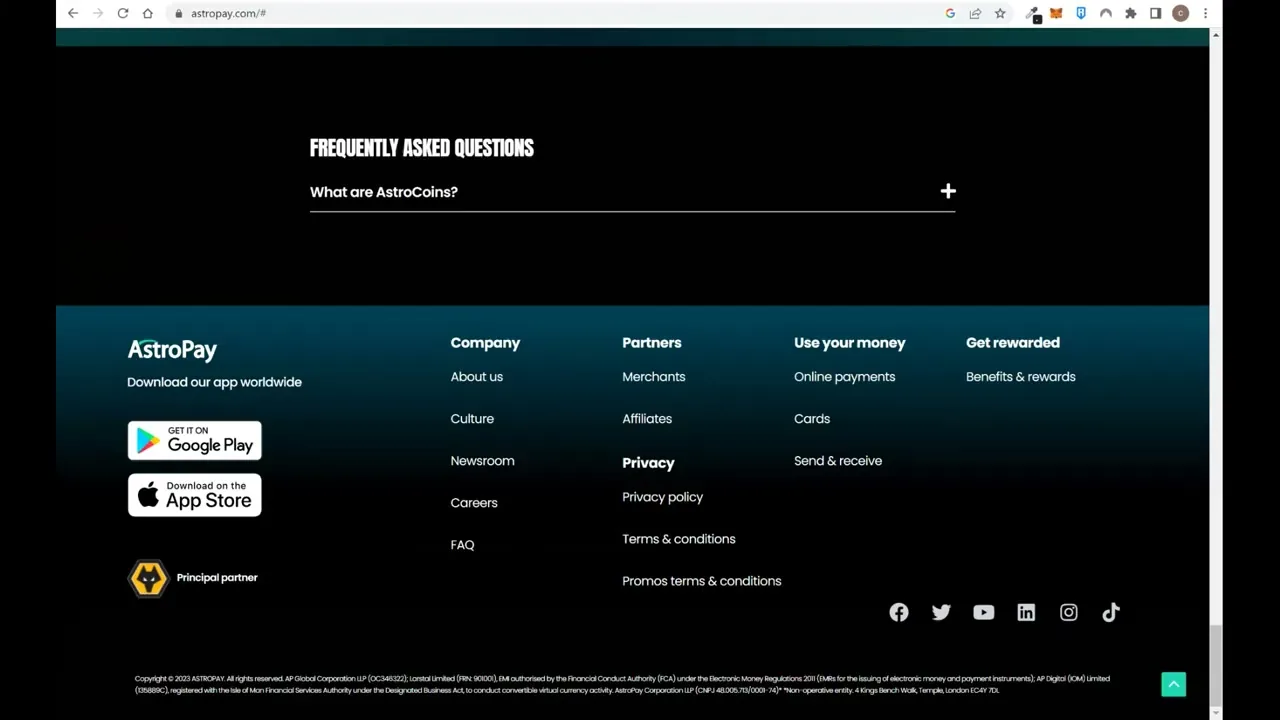Viewport: 1280px width, 720px height.
Task: Click the Company column heading
Action: tap(485, 343)
